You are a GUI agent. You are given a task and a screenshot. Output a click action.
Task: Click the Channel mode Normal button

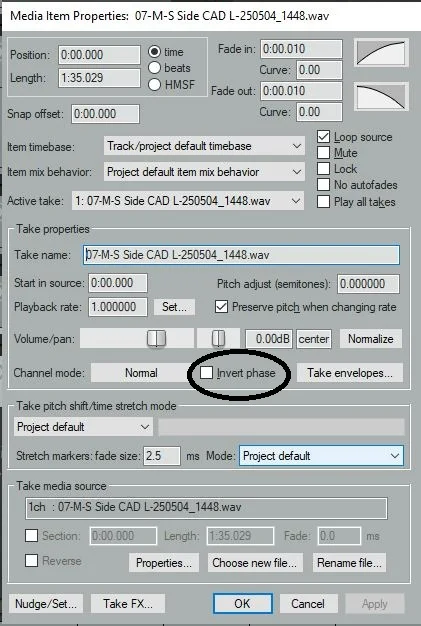click(141, 373)
